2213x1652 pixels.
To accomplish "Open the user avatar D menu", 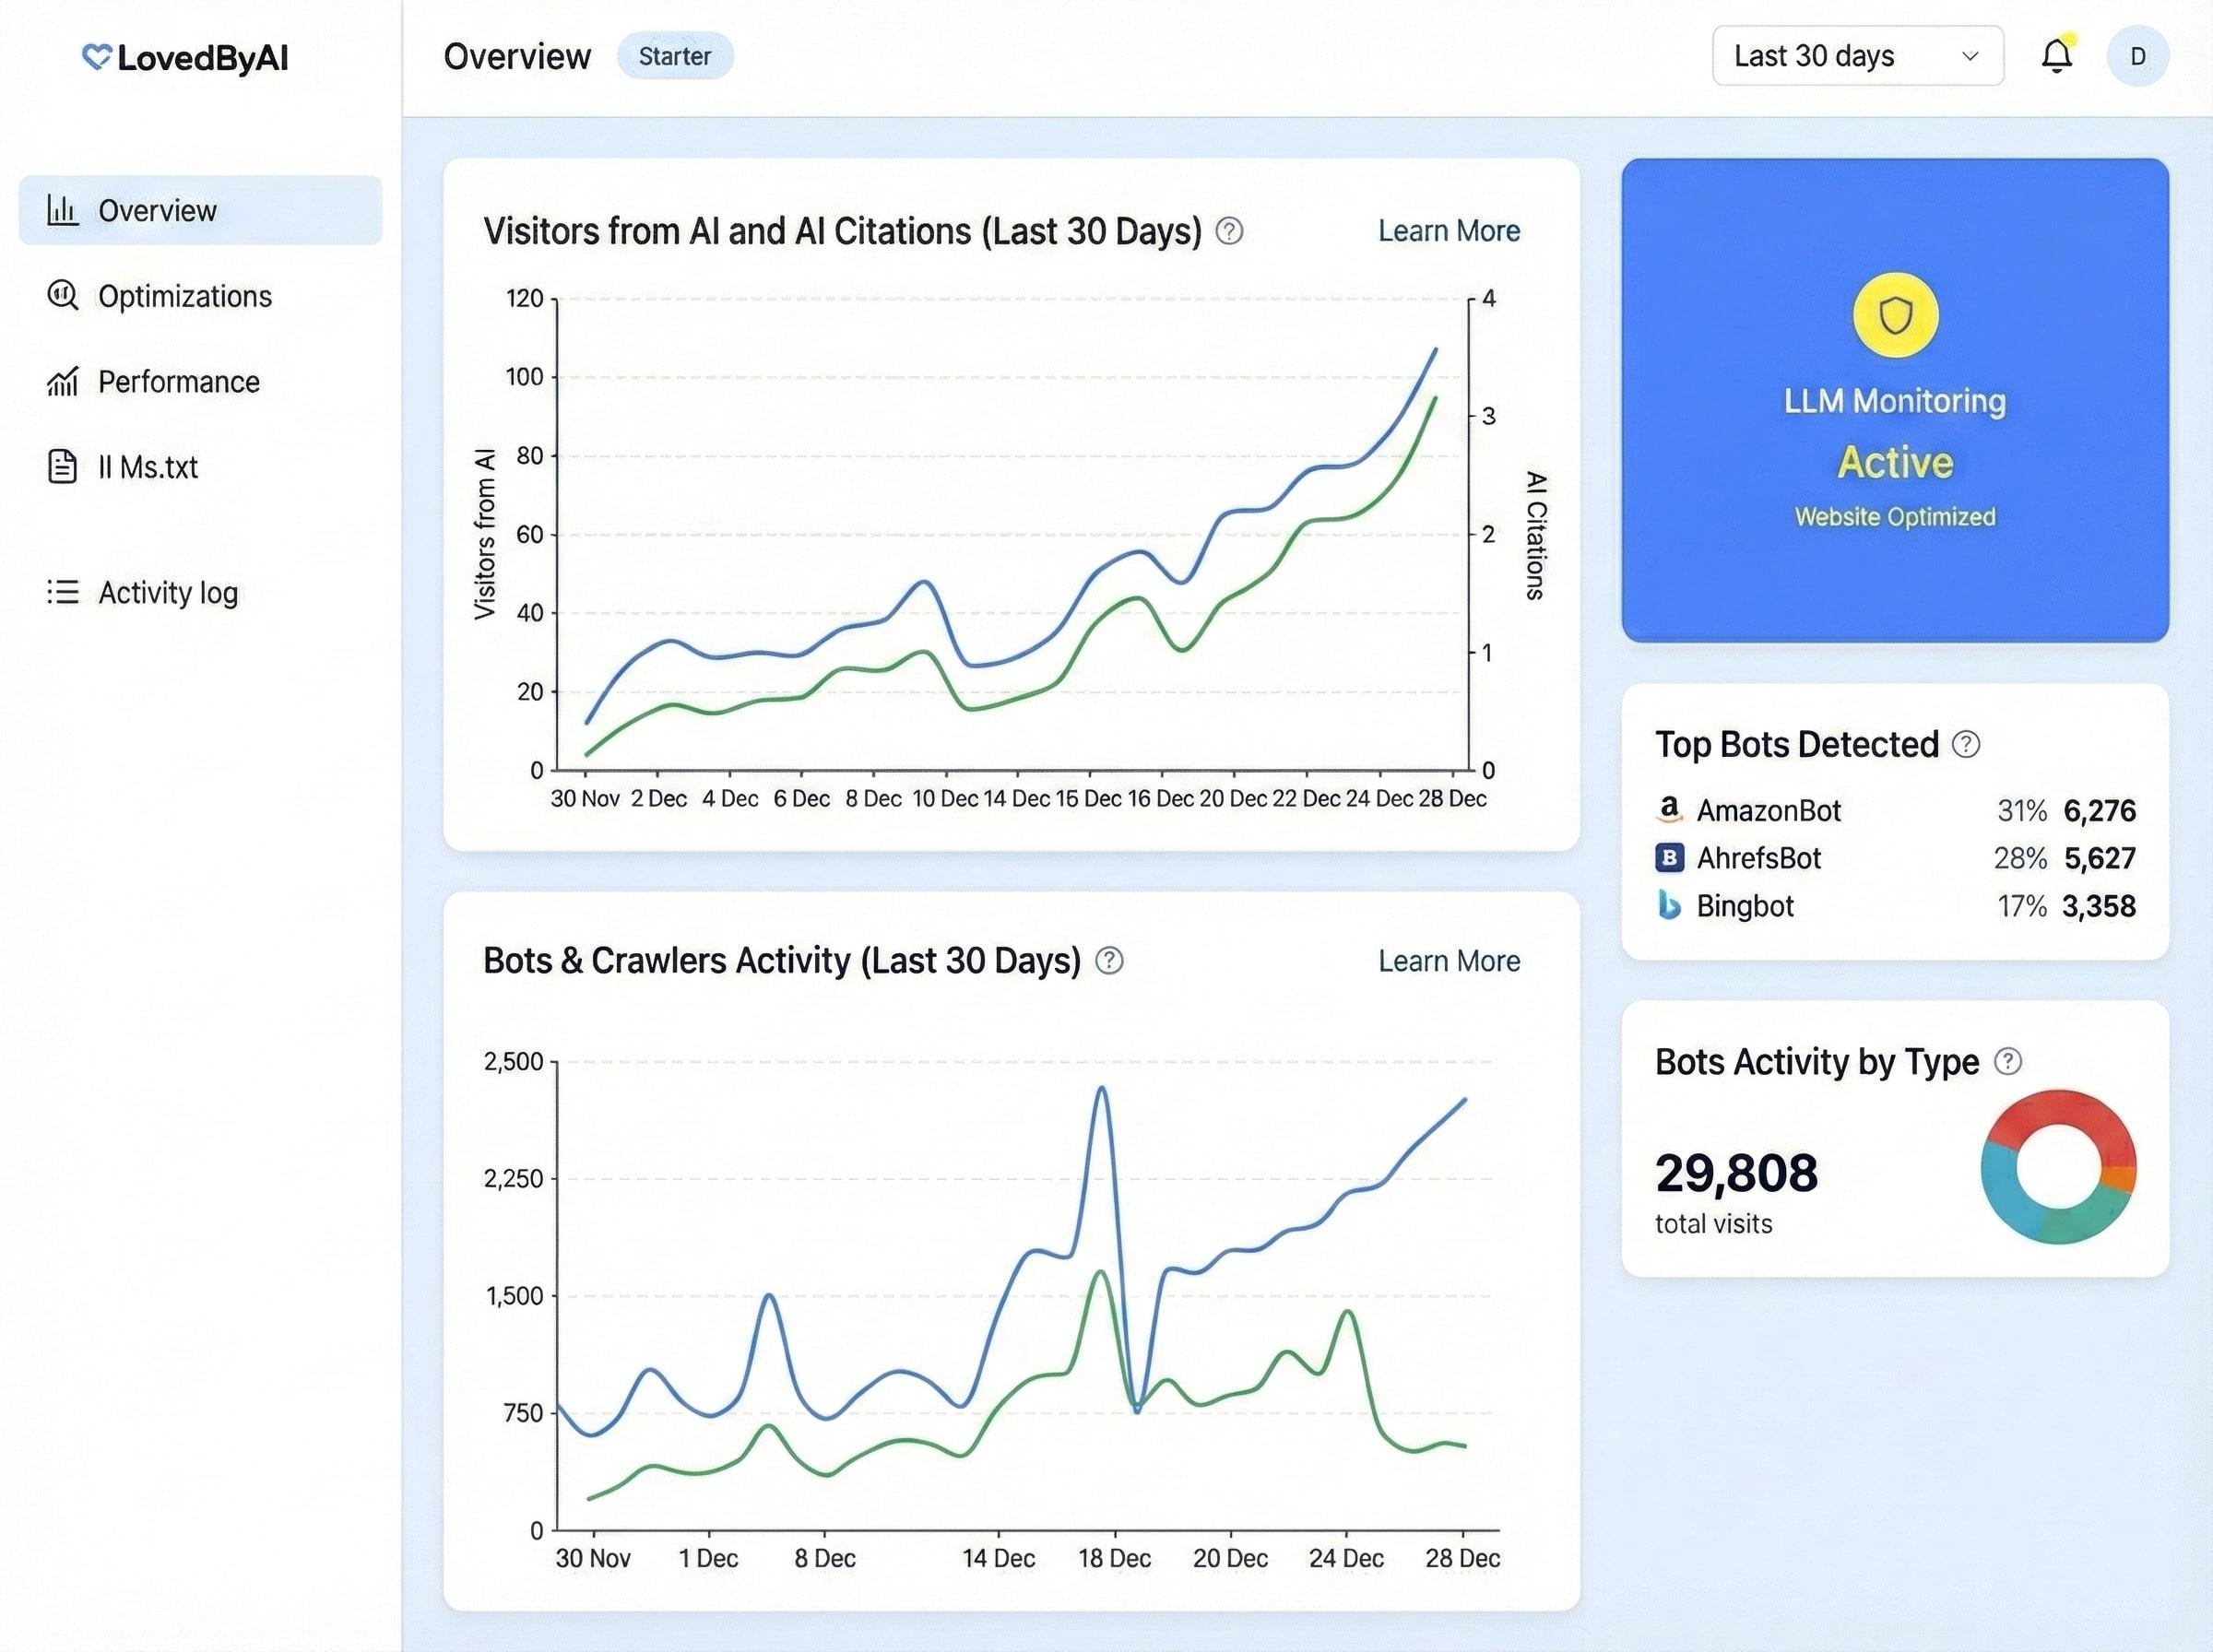I will tap(2137, 56).
